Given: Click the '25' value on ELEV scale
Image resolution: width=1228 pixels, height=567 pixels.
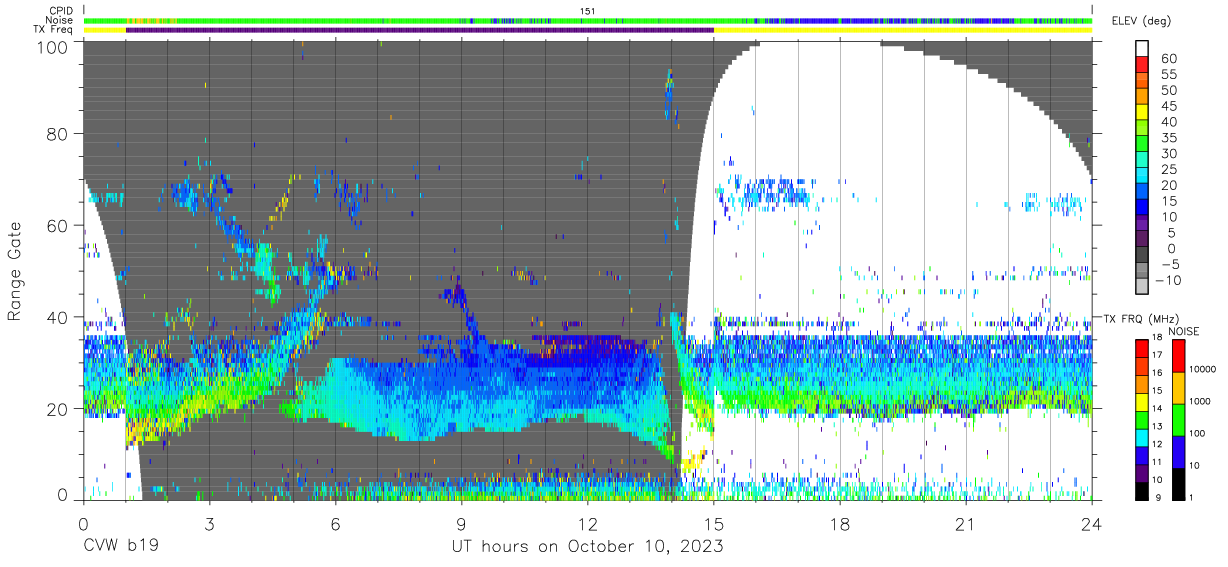Looking at the screenshot, I should point(1167,170).
